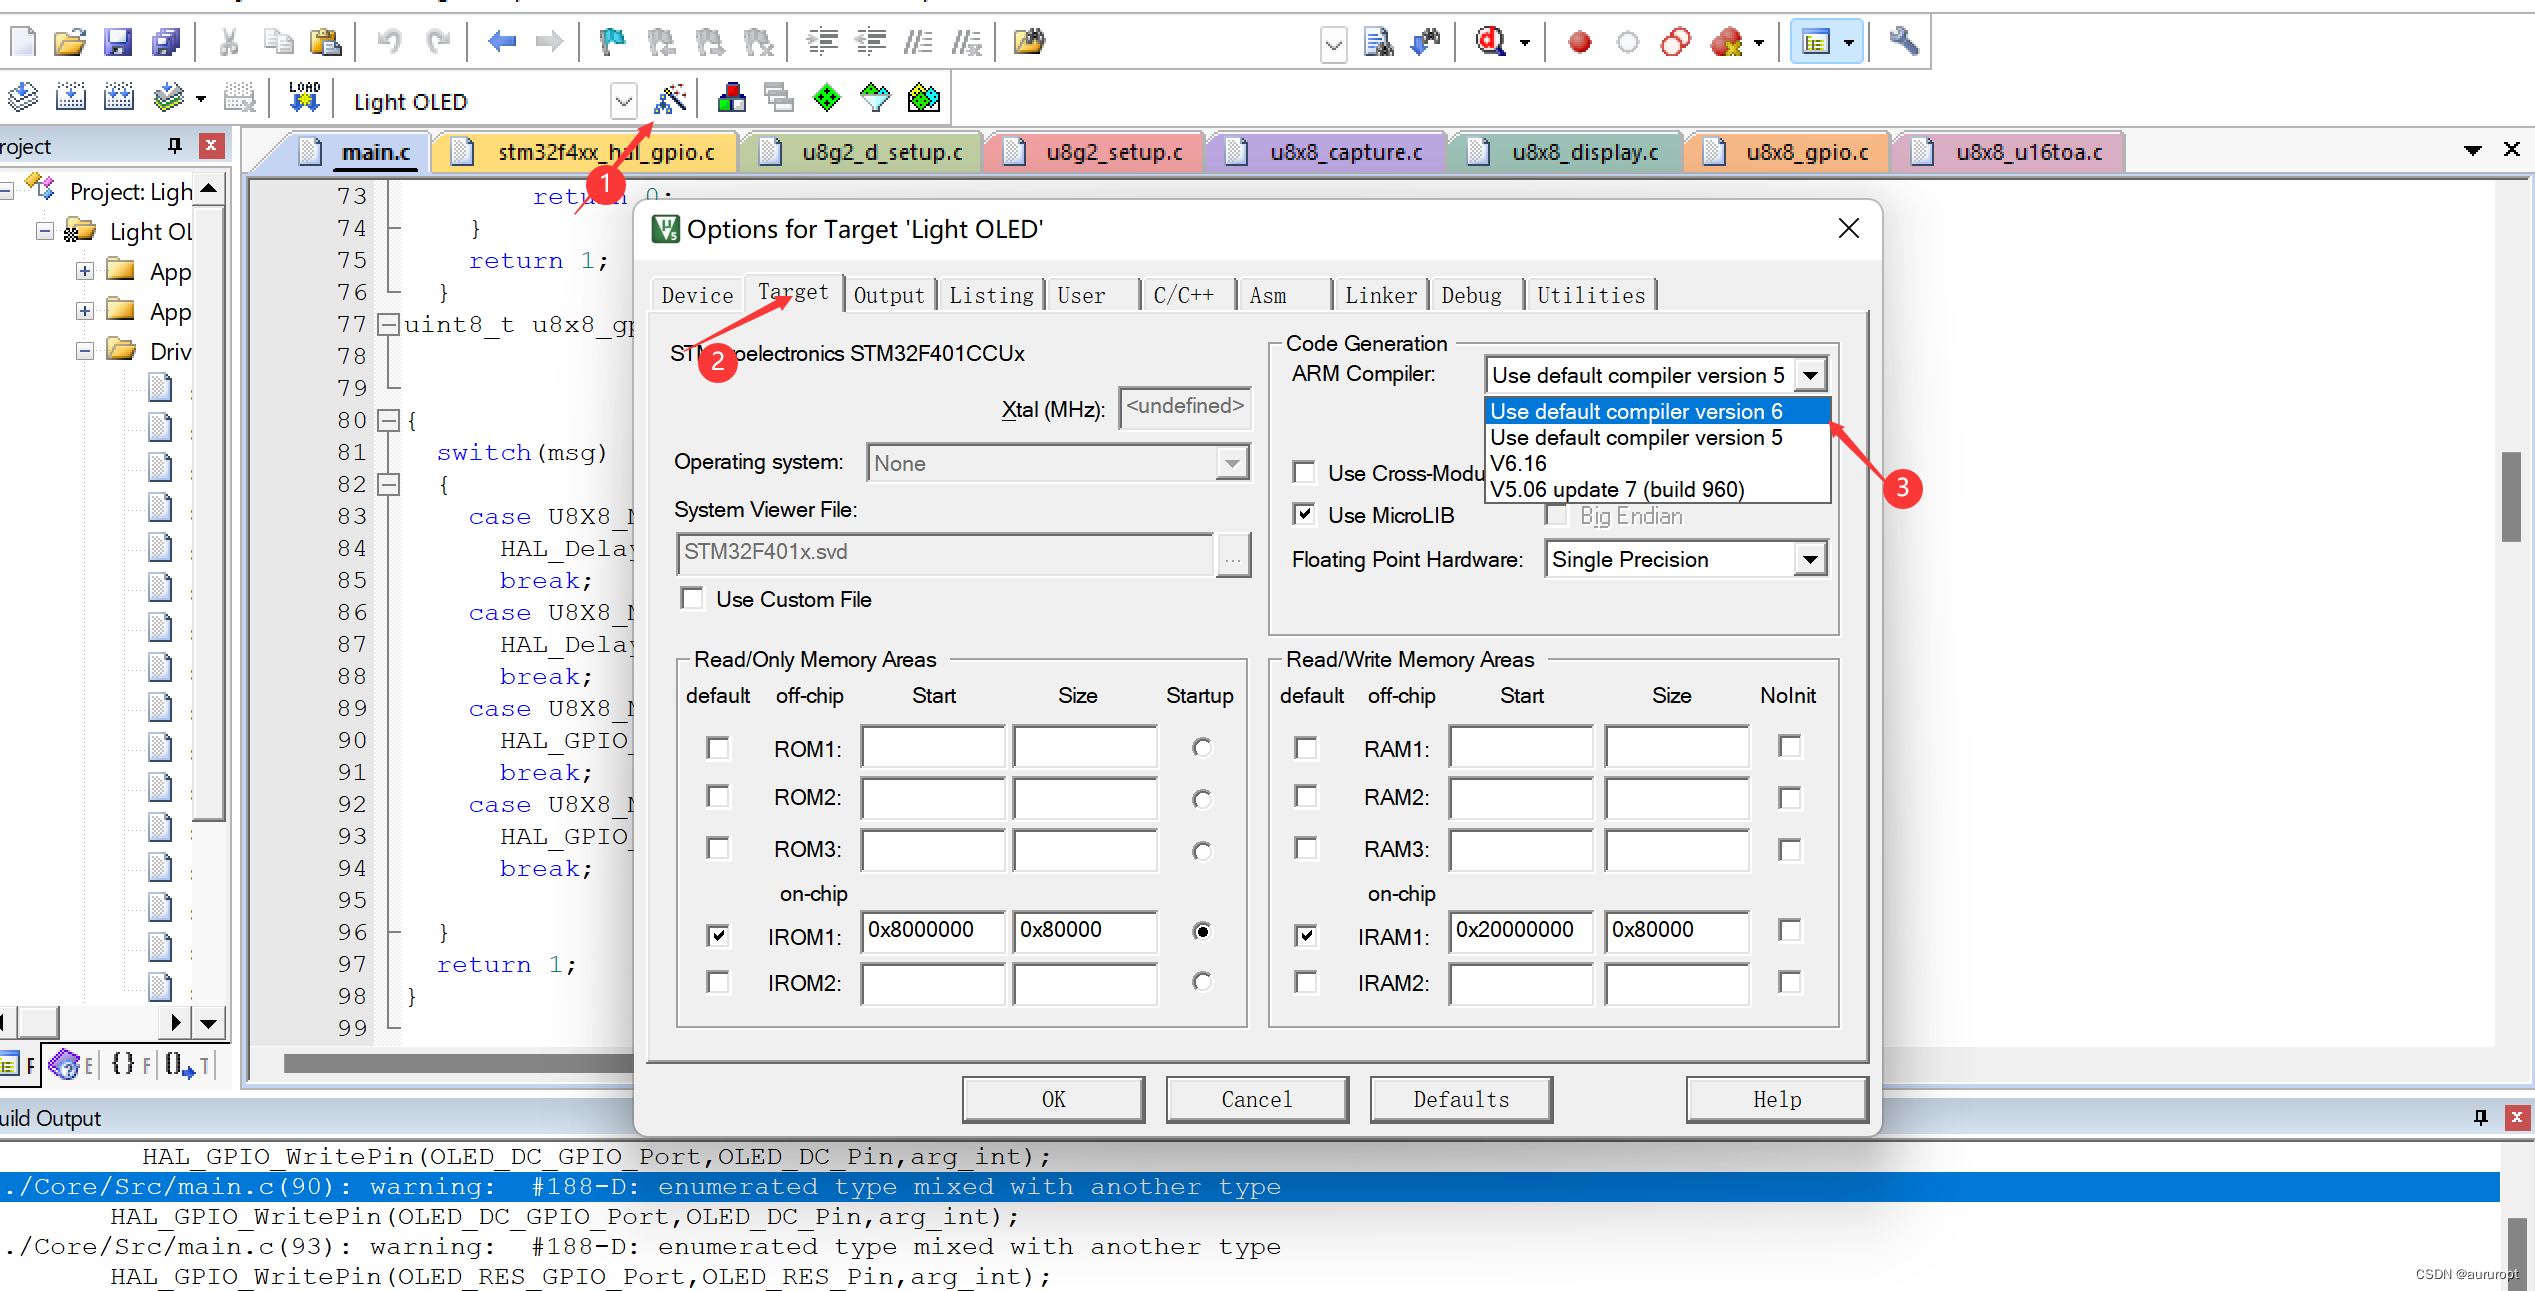Open the editor tabs list dropdown arrow
Image resolution: width=2535 pixels, height=1291 pixels.
click(2472, 151)
